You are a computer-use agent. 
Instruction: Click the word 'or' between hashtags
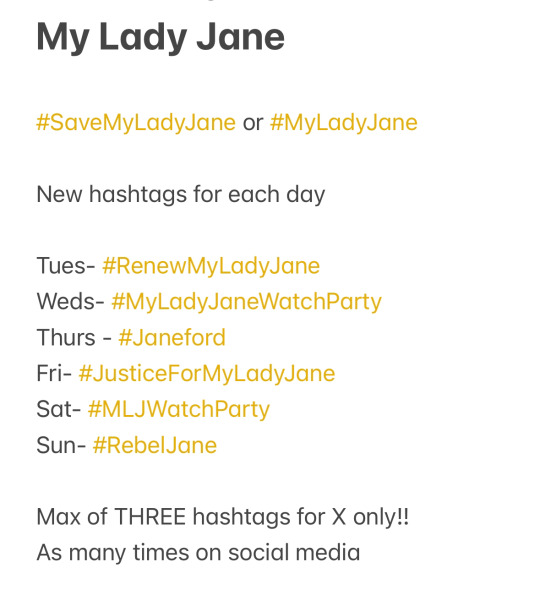253,123
